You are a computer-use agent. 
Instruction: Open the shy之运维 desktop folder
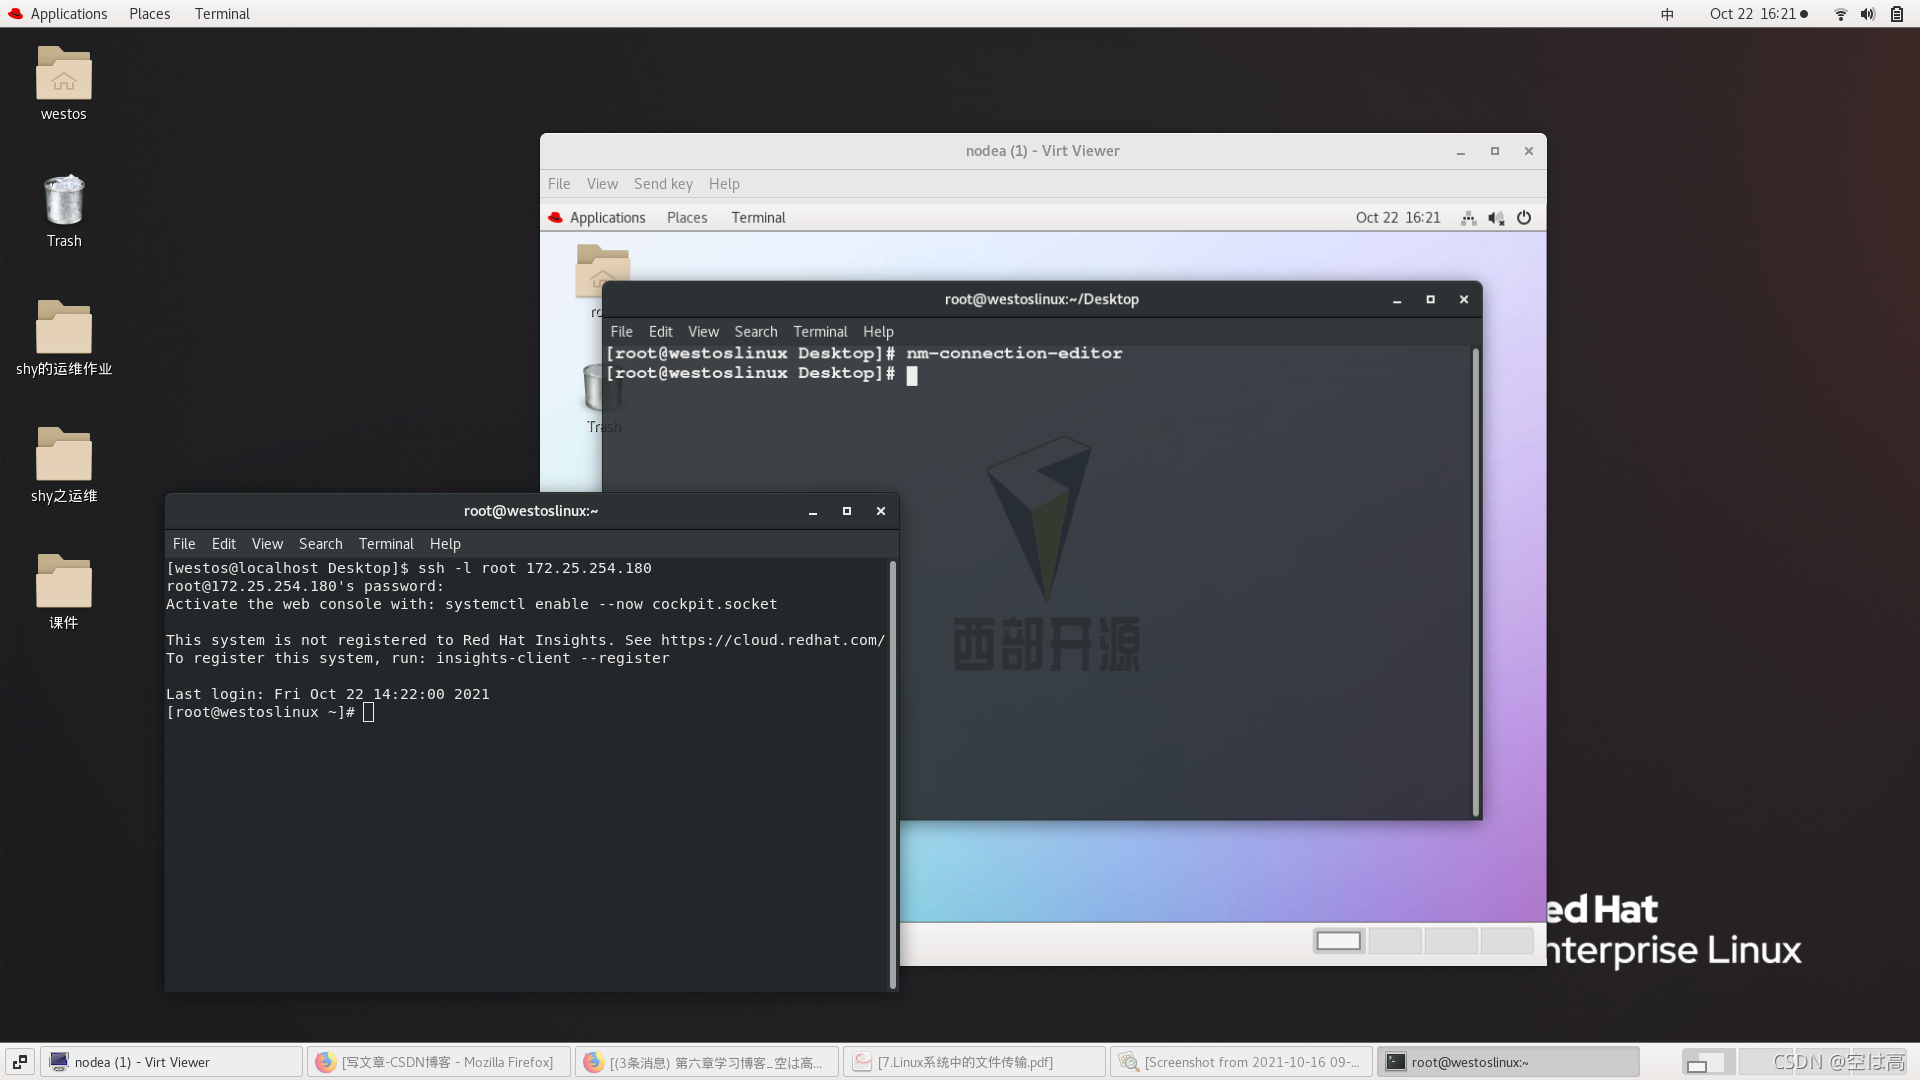[63, 456]
